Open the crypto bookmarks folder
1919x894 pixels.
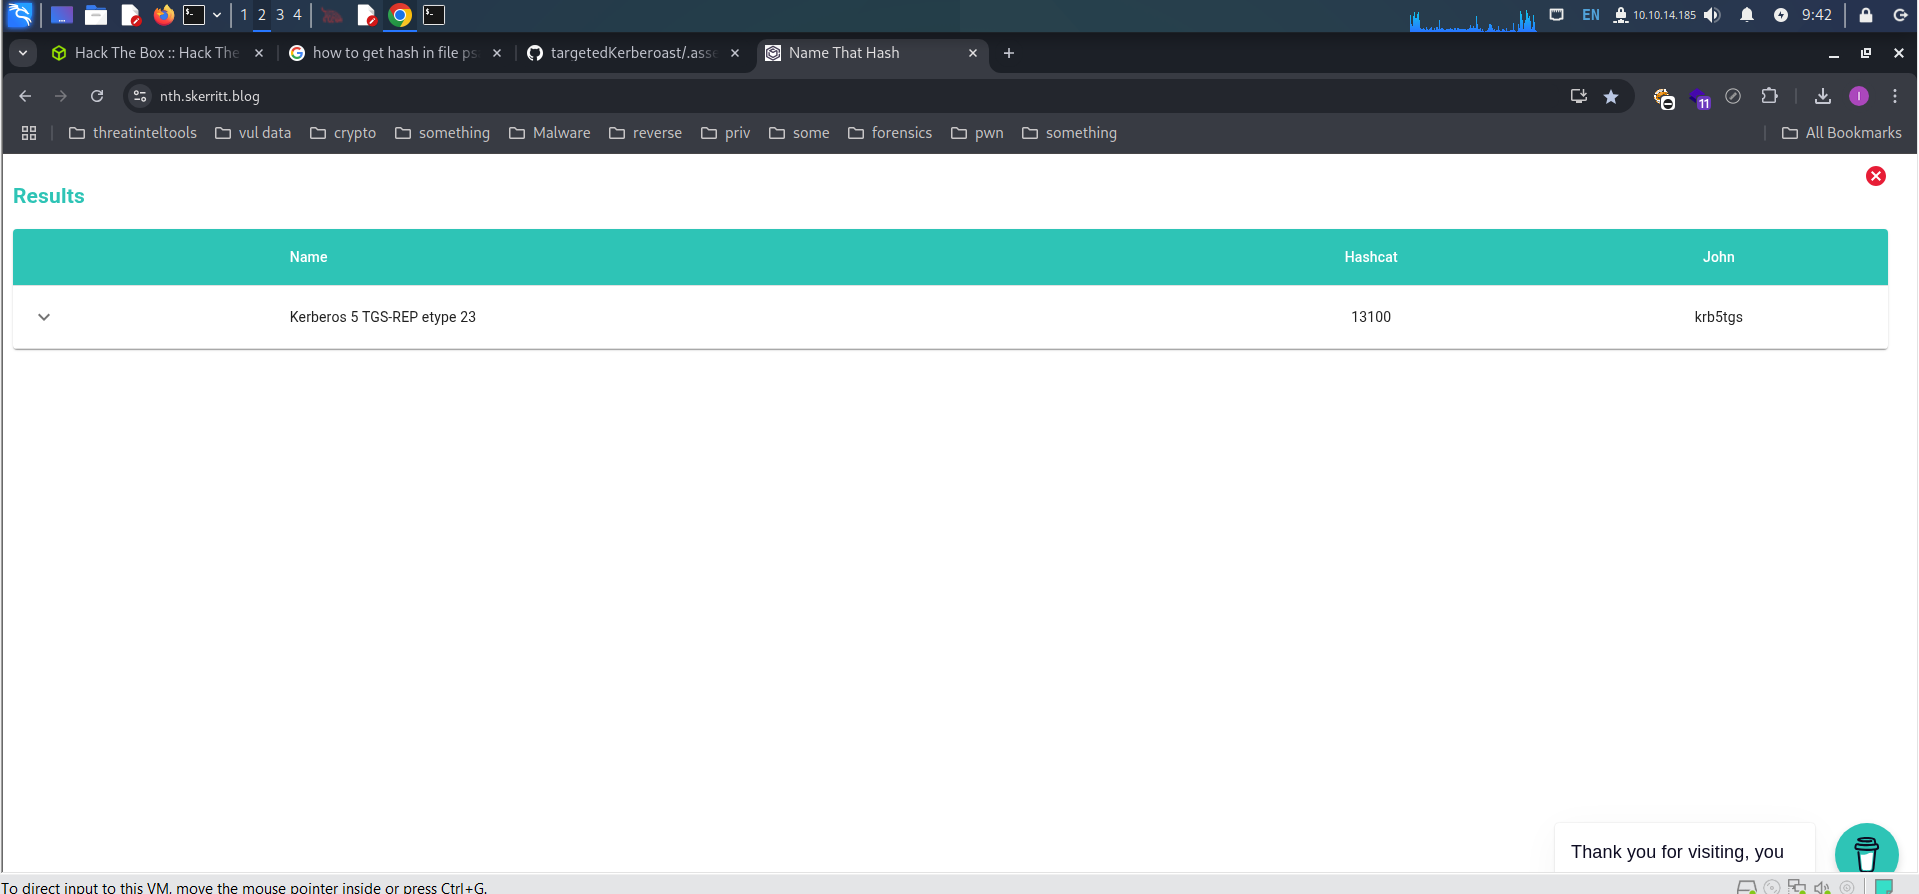point(343,133)
